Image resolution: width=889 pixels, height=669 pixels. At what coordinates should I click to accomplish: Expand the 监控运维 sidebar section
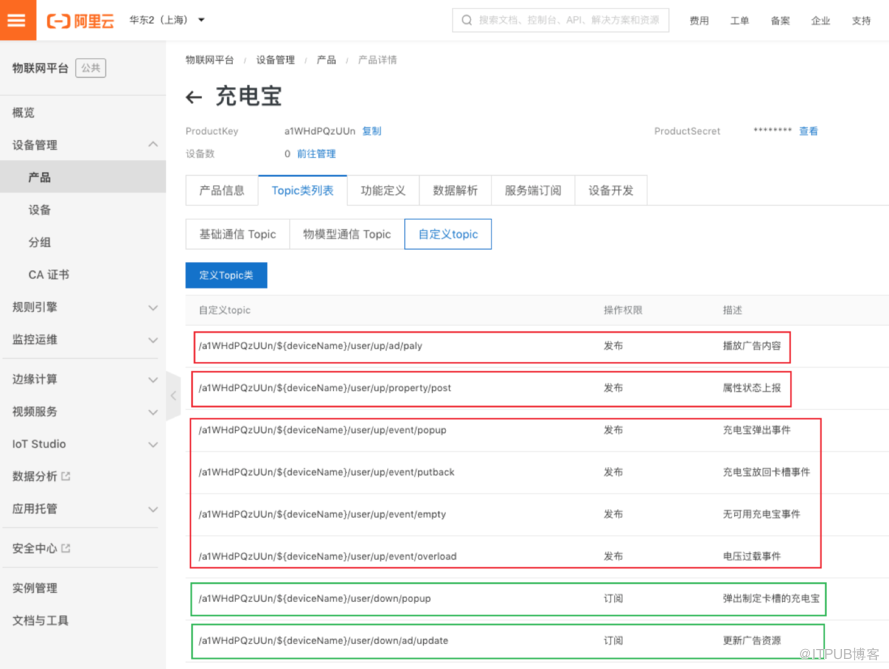point(153,340)
